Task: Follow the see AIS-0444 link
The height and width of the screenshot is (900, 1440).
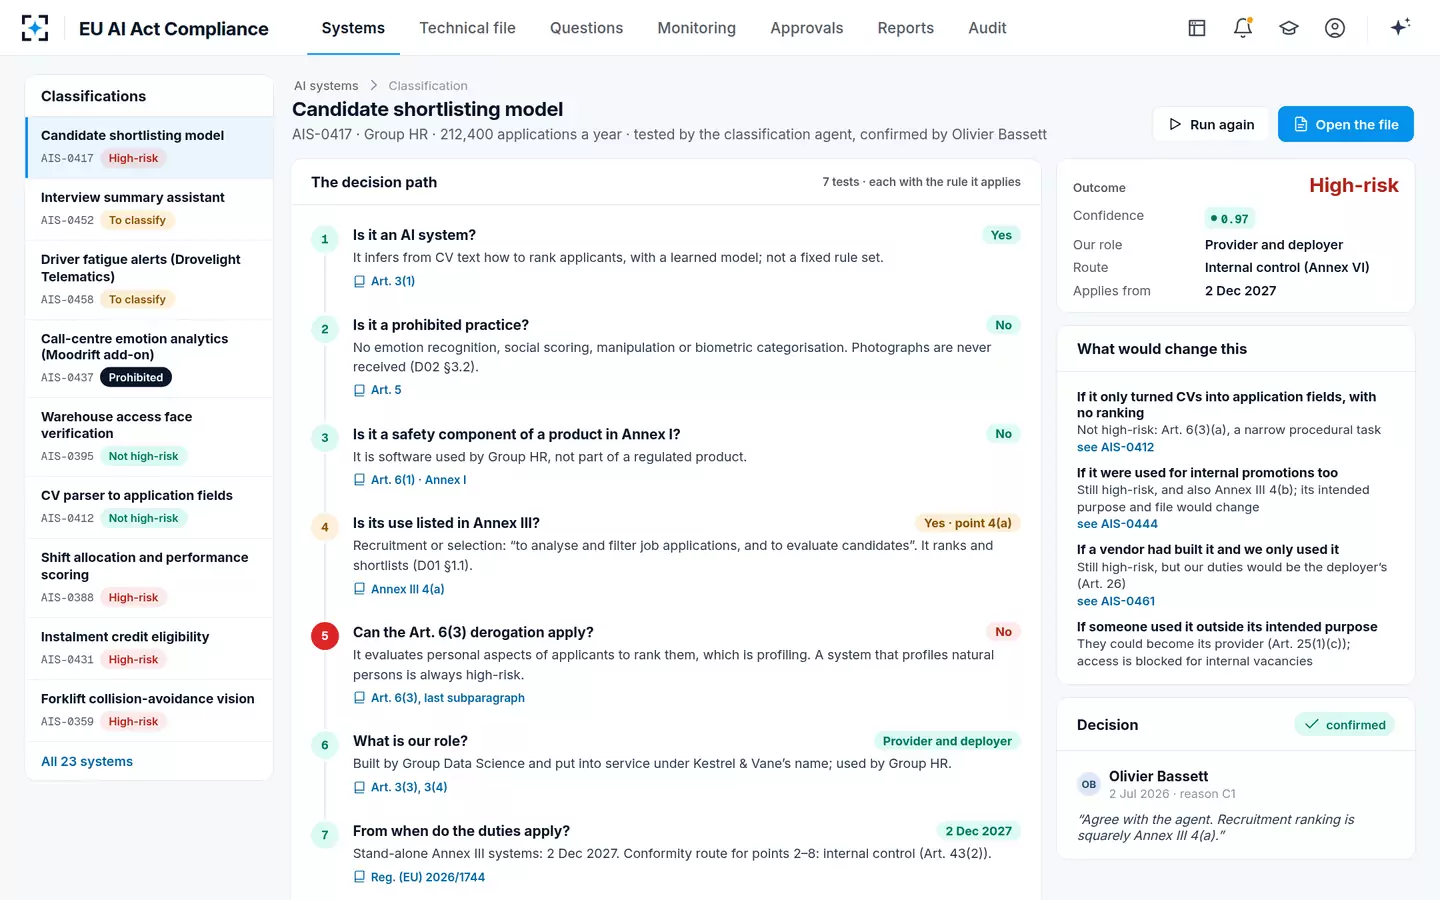Action: (1117, 524)
